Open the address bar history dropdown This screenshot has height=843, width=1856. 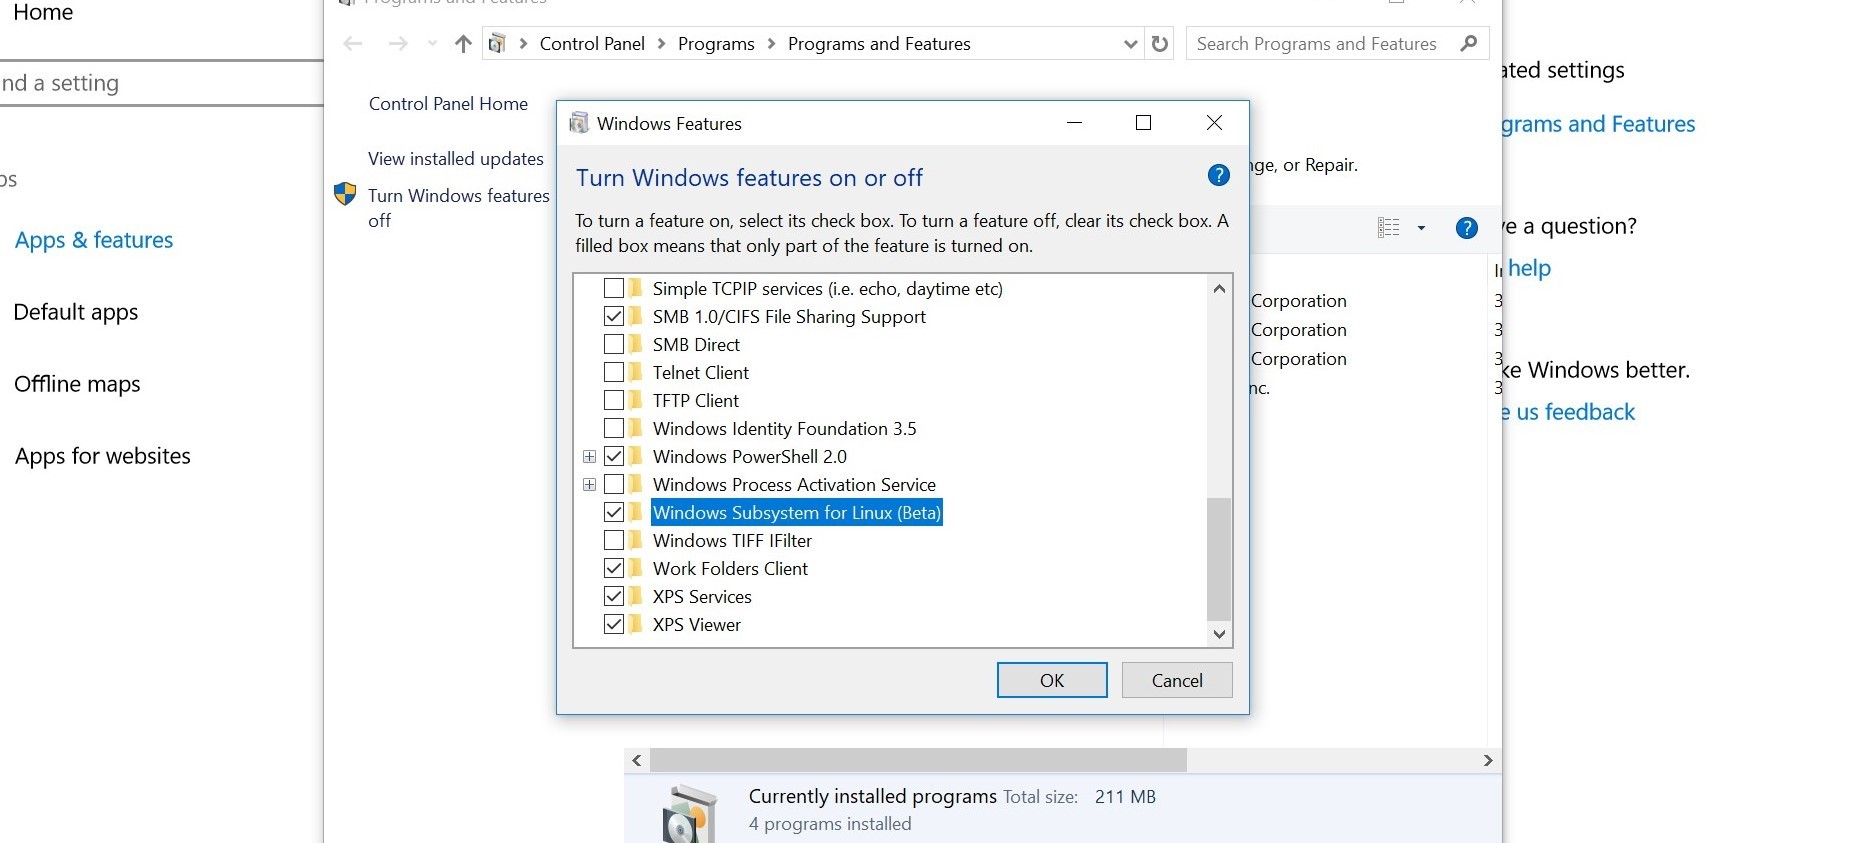[x=1130, y=44]
